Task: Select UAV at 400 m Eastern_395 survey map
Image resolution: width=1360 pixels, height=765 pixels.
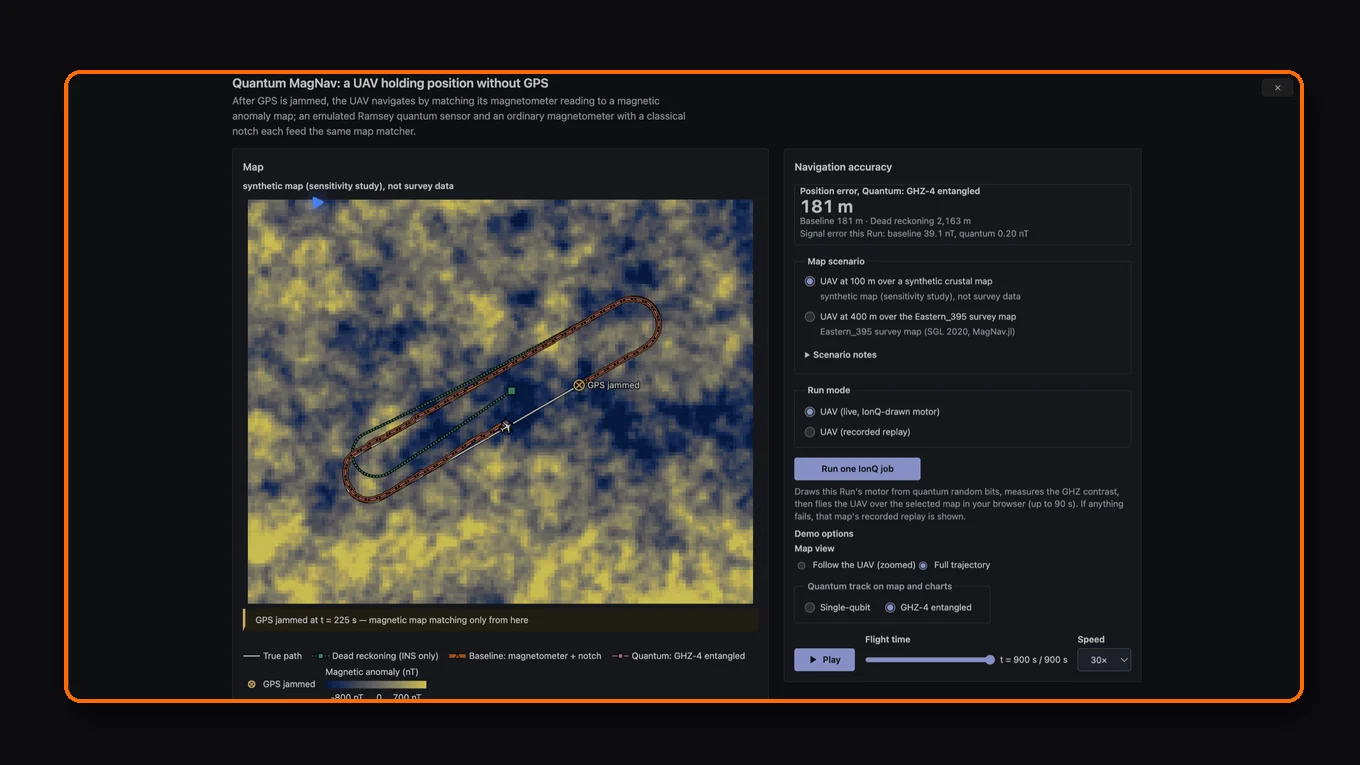Action: click(x=810, y=317)
